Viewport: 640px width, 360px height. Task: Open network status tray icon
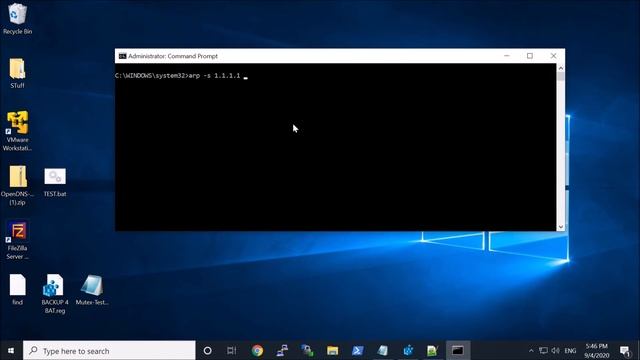click(x=543, y=351)
